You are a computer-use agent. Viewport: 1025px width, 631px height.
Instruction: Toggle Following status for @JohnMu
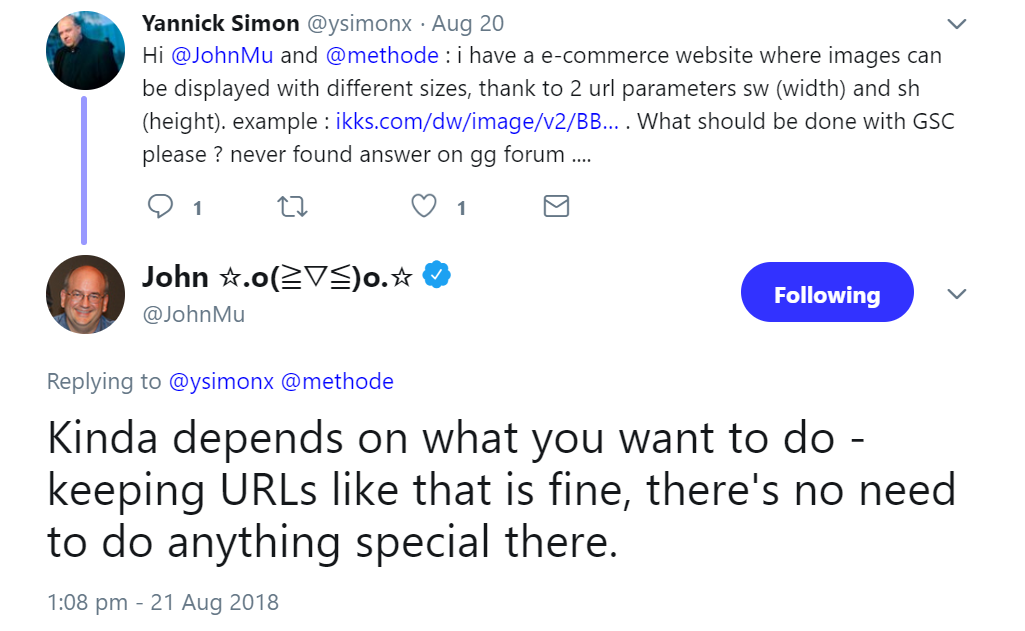pyautogui.click(x=827, y=292)
